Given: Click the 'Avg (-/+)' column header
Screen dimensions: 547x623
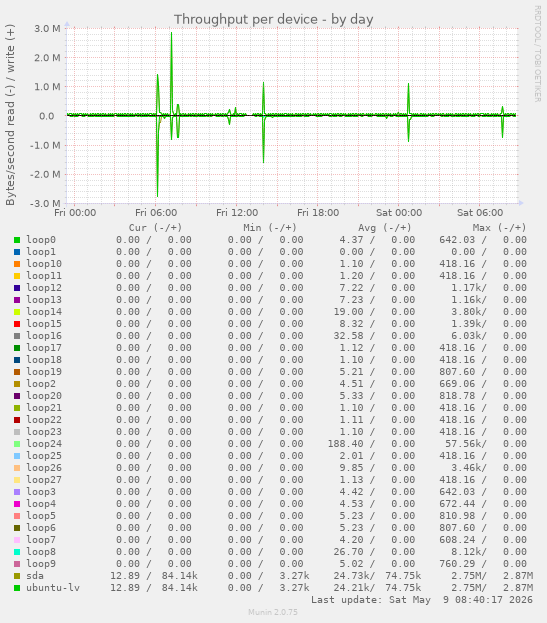Looking at the screenshot, I should tap(385, 228).
